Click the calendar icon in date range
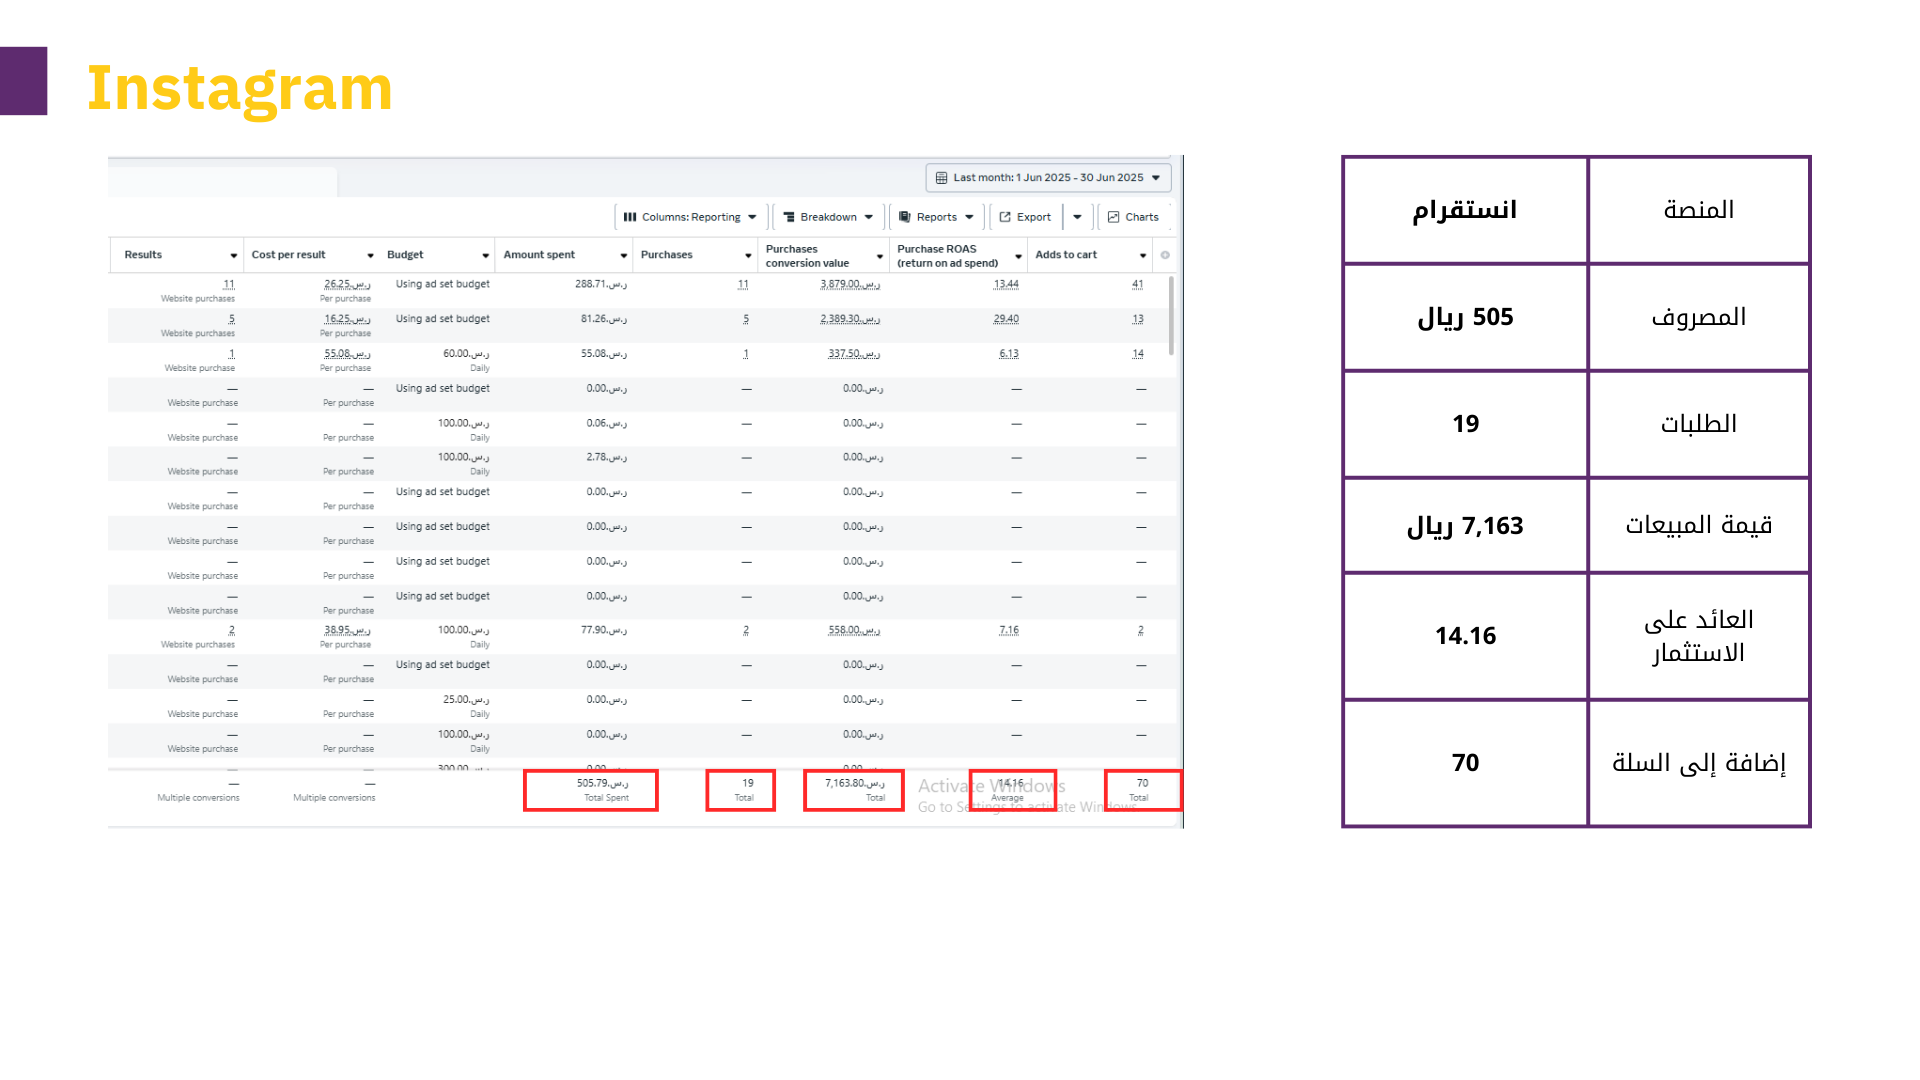 click(941, 178)
